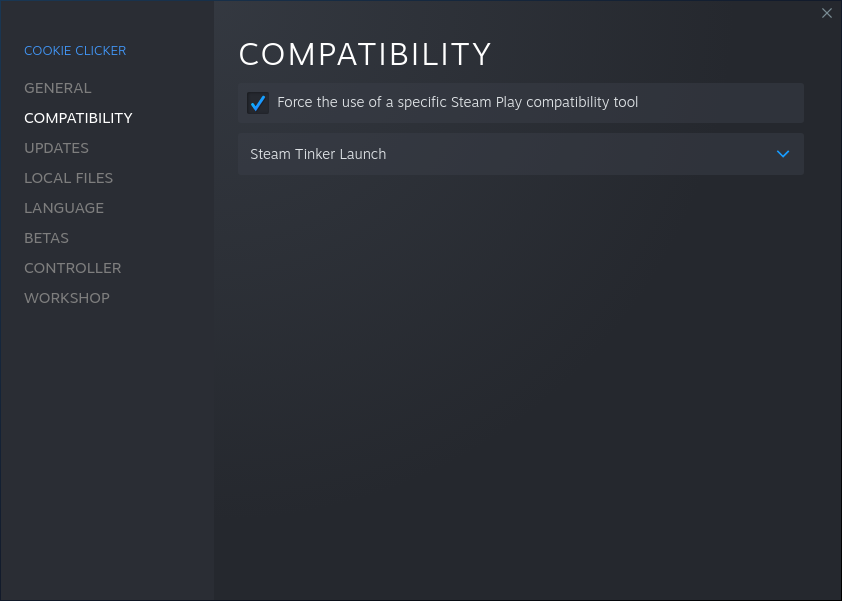
Task: Open CONTROLLER settings for Cookie Clicker
Action: (x=72, y=268)
